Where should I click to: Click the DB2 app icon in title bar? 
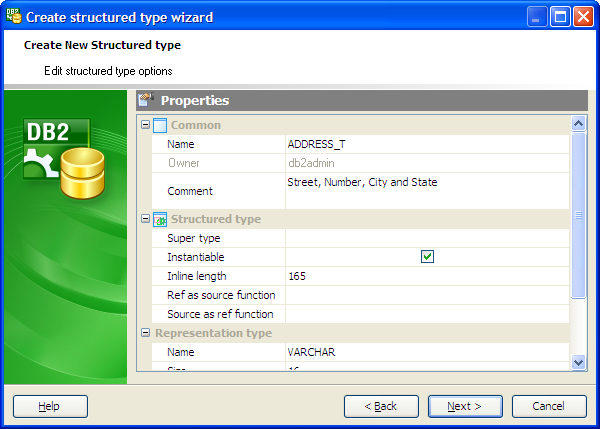(14, 16)
